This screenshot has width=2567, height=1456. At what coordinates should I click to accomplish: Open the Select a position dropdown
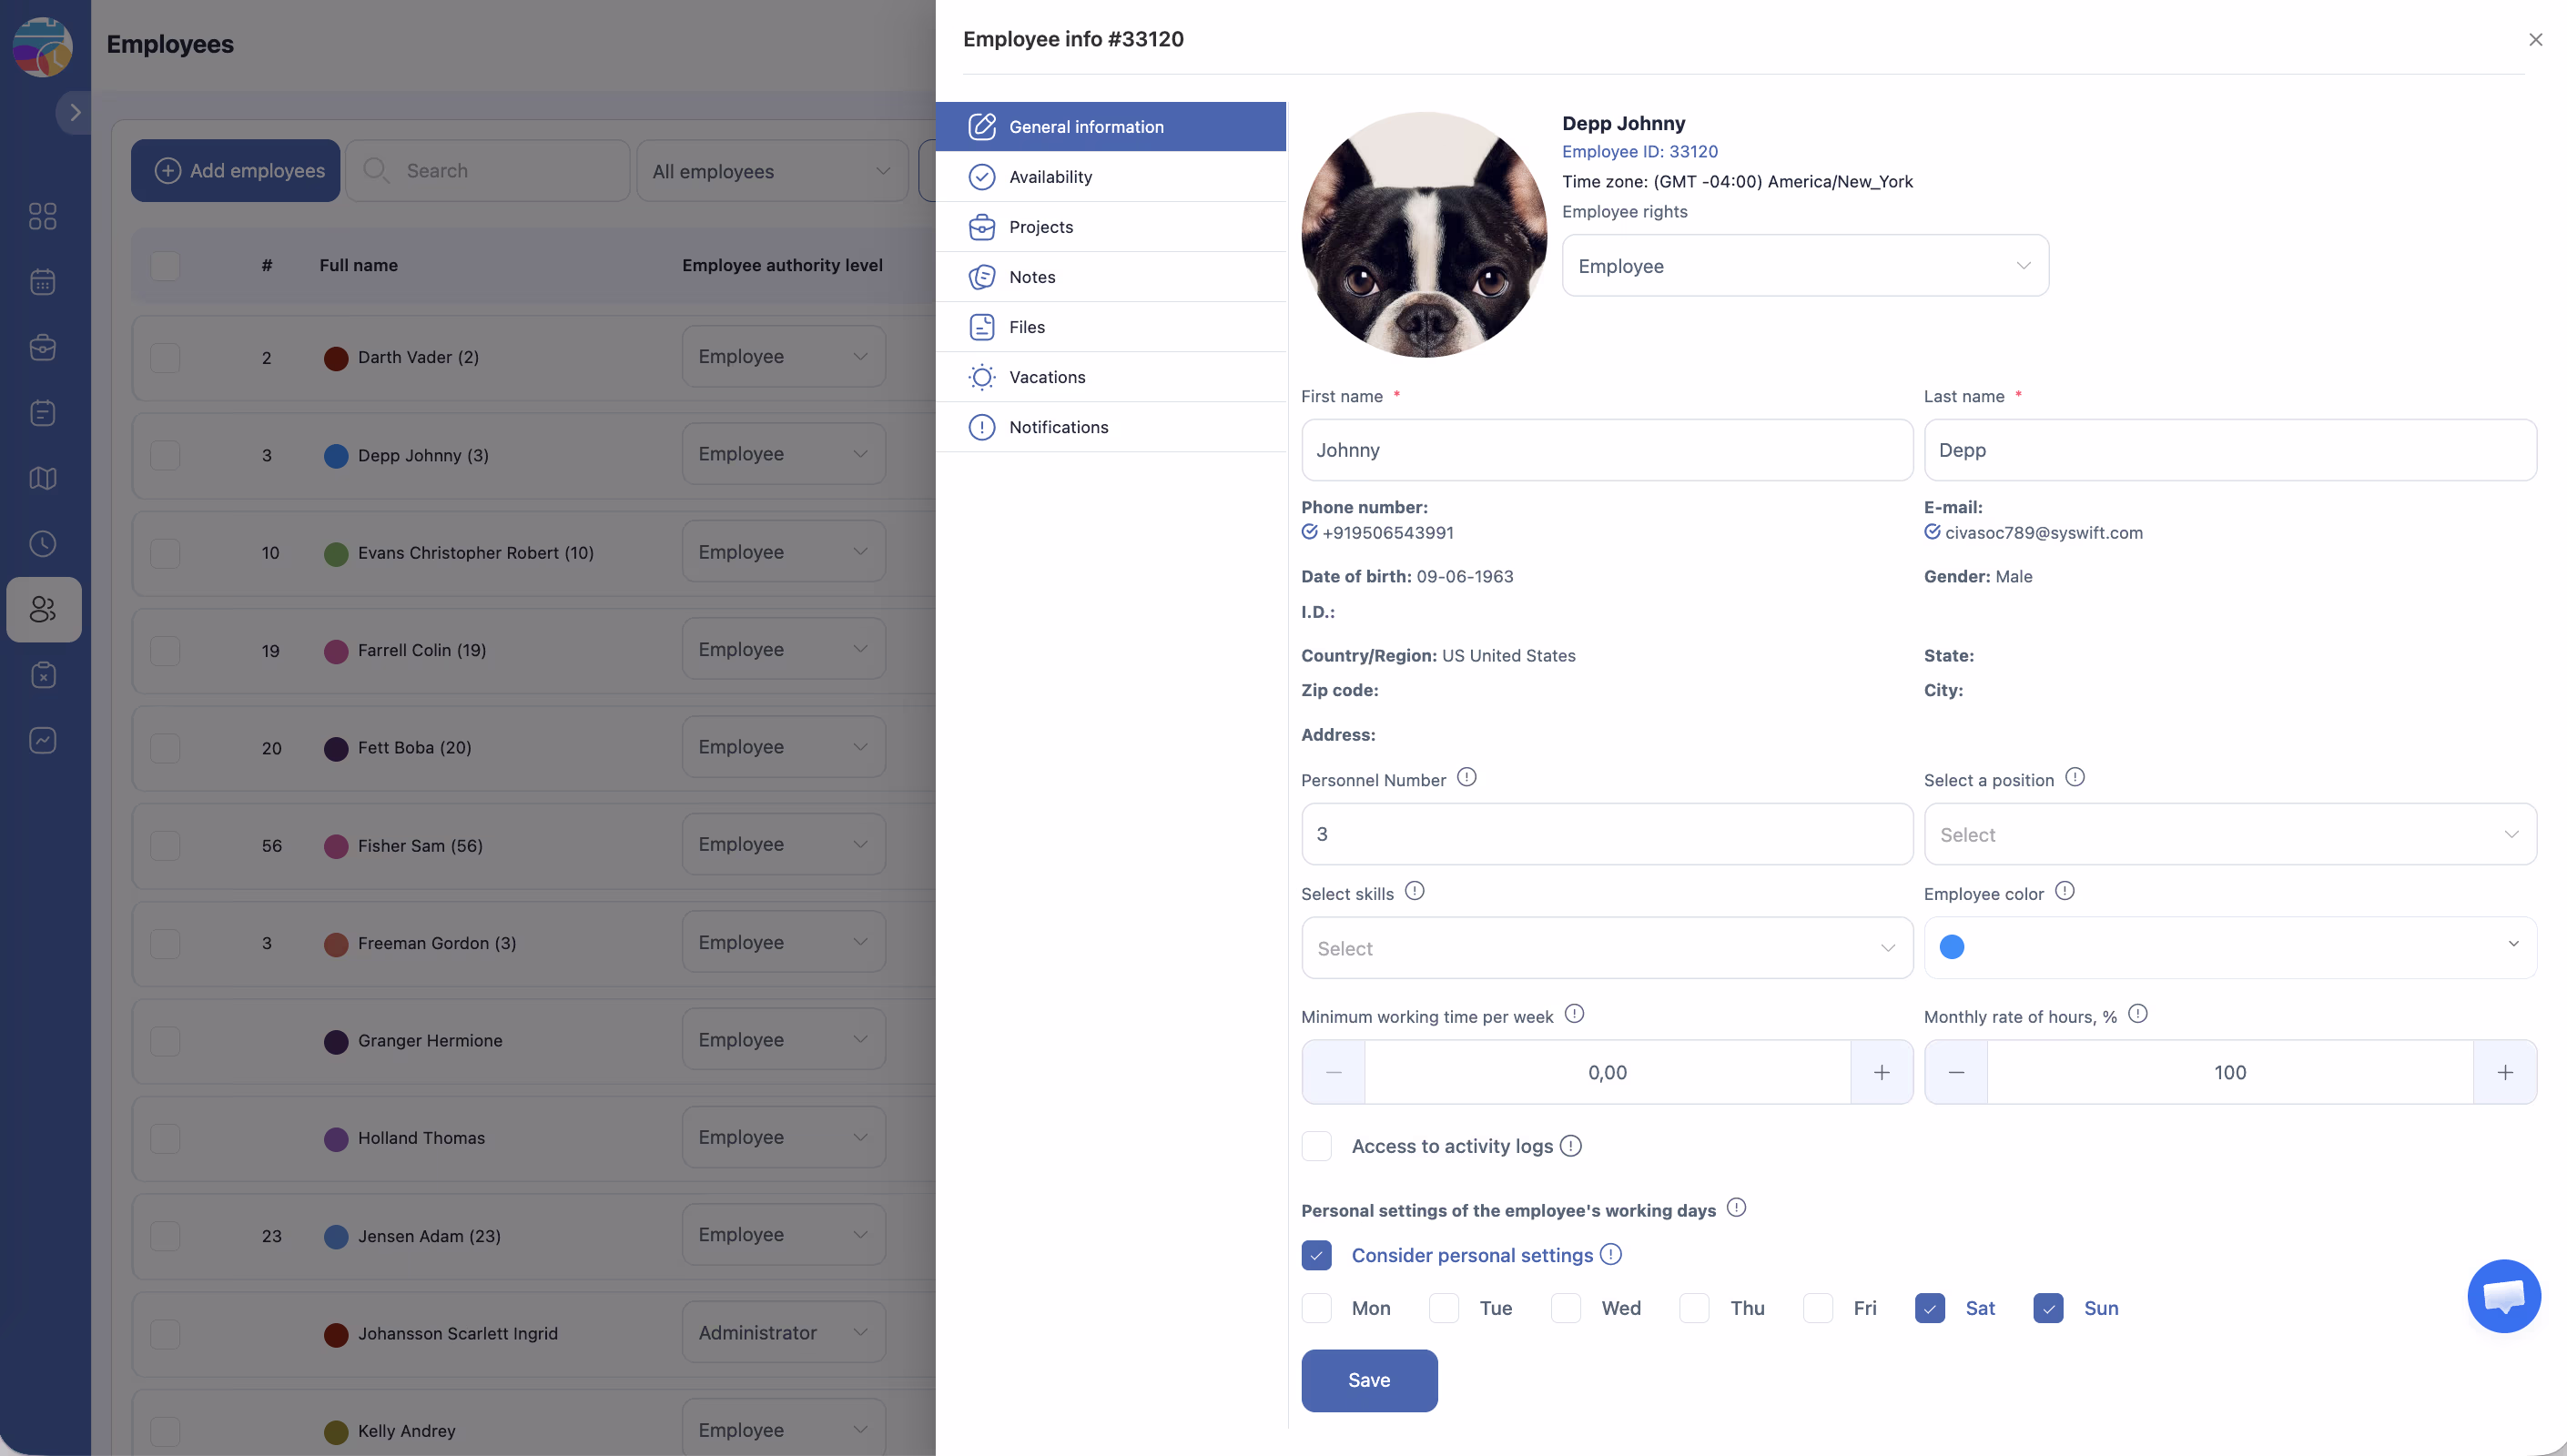[2229, 834]
